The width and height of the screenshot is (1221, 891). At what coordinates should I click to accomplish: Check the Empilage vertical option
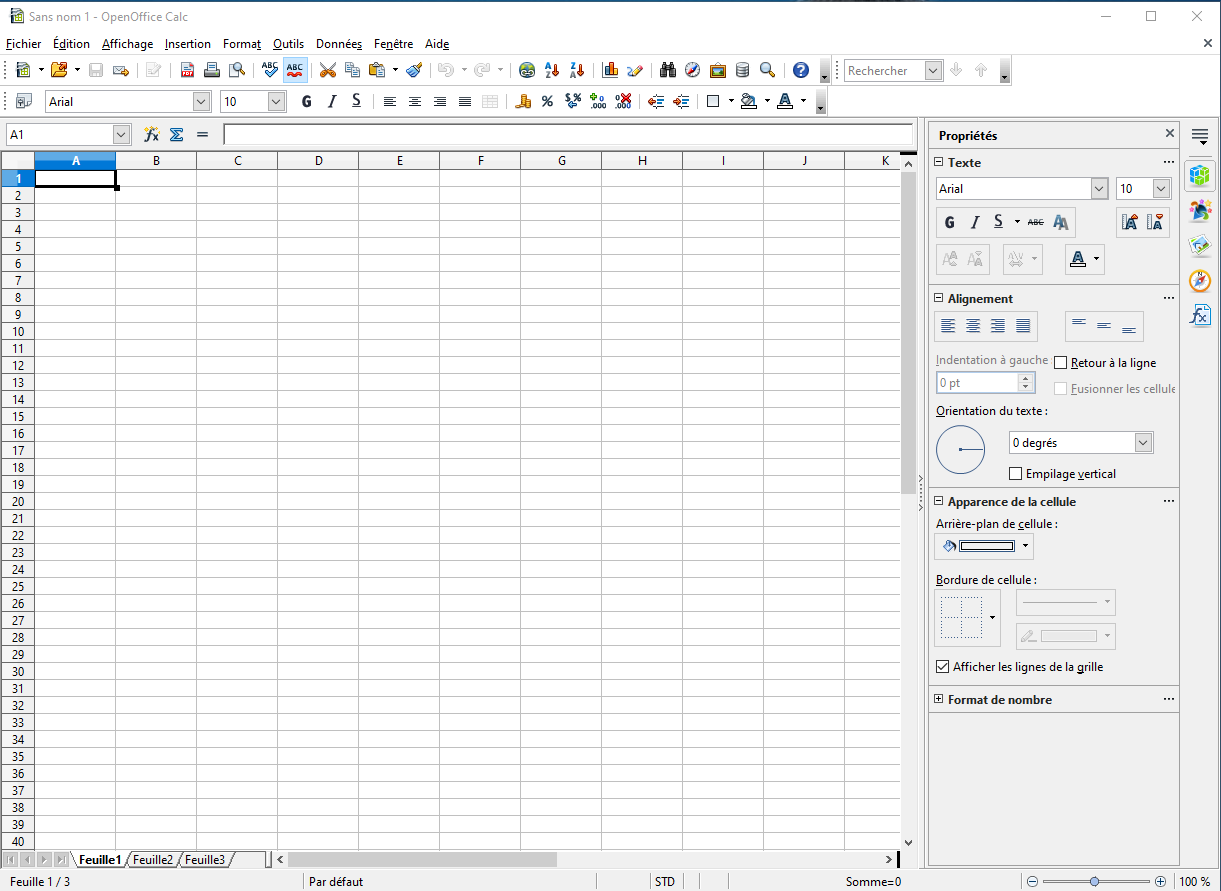[x=1016, y=474]
